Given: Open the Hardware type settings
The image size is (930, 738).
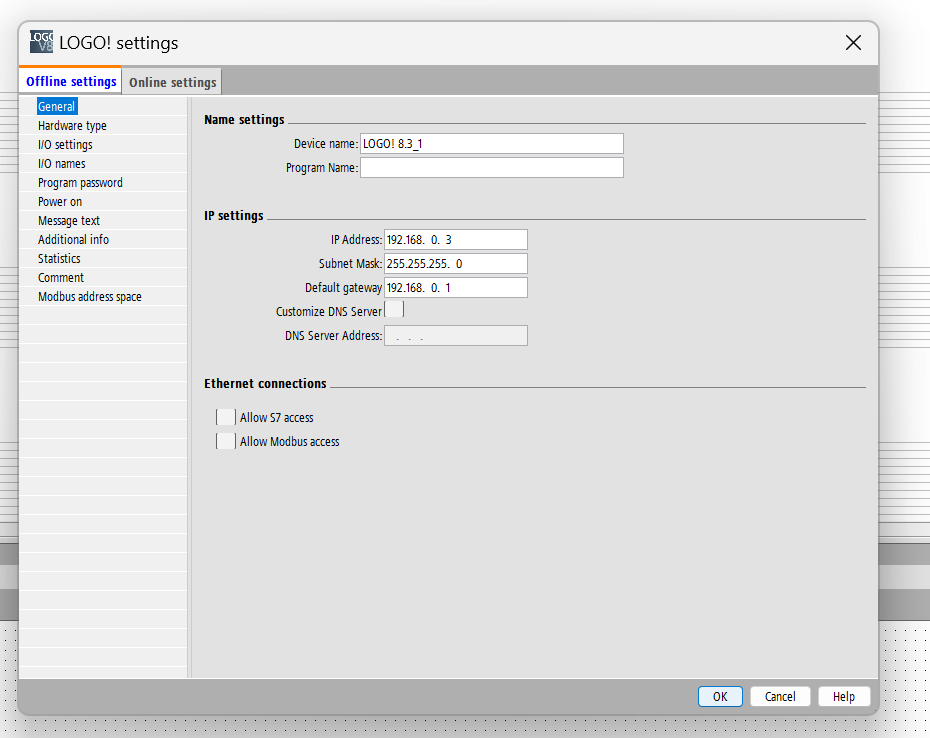Looking at the screenshot, I should click(x=72, y=125).
